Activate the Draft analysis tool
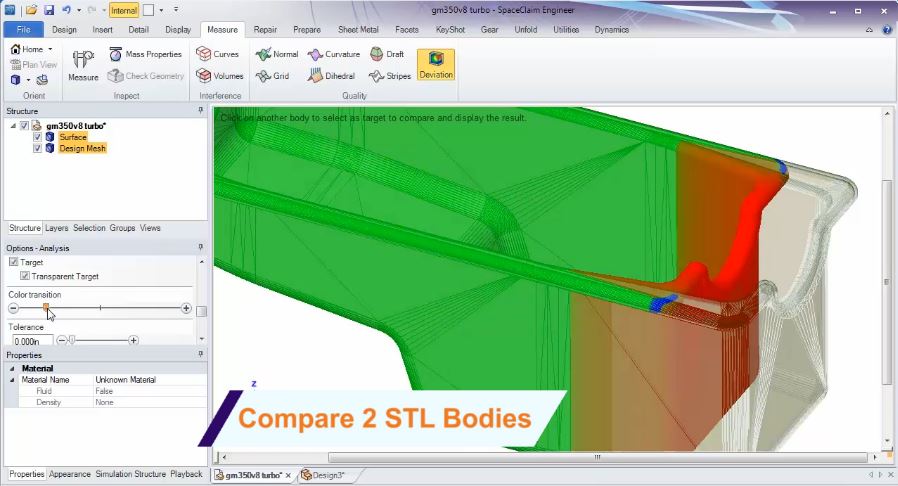 [387, 54]
